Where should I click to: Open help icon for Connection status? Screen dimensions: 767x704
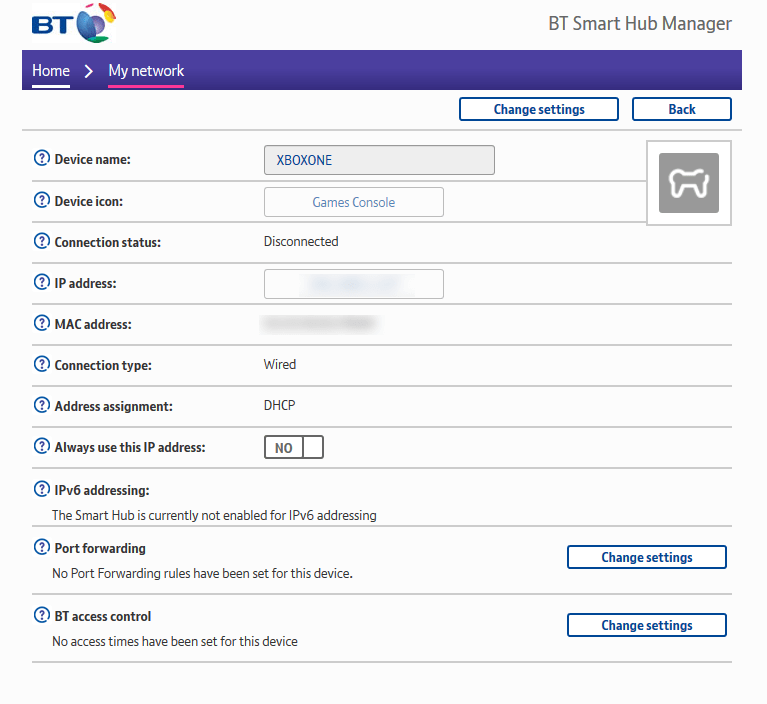(x=42, y=241)
